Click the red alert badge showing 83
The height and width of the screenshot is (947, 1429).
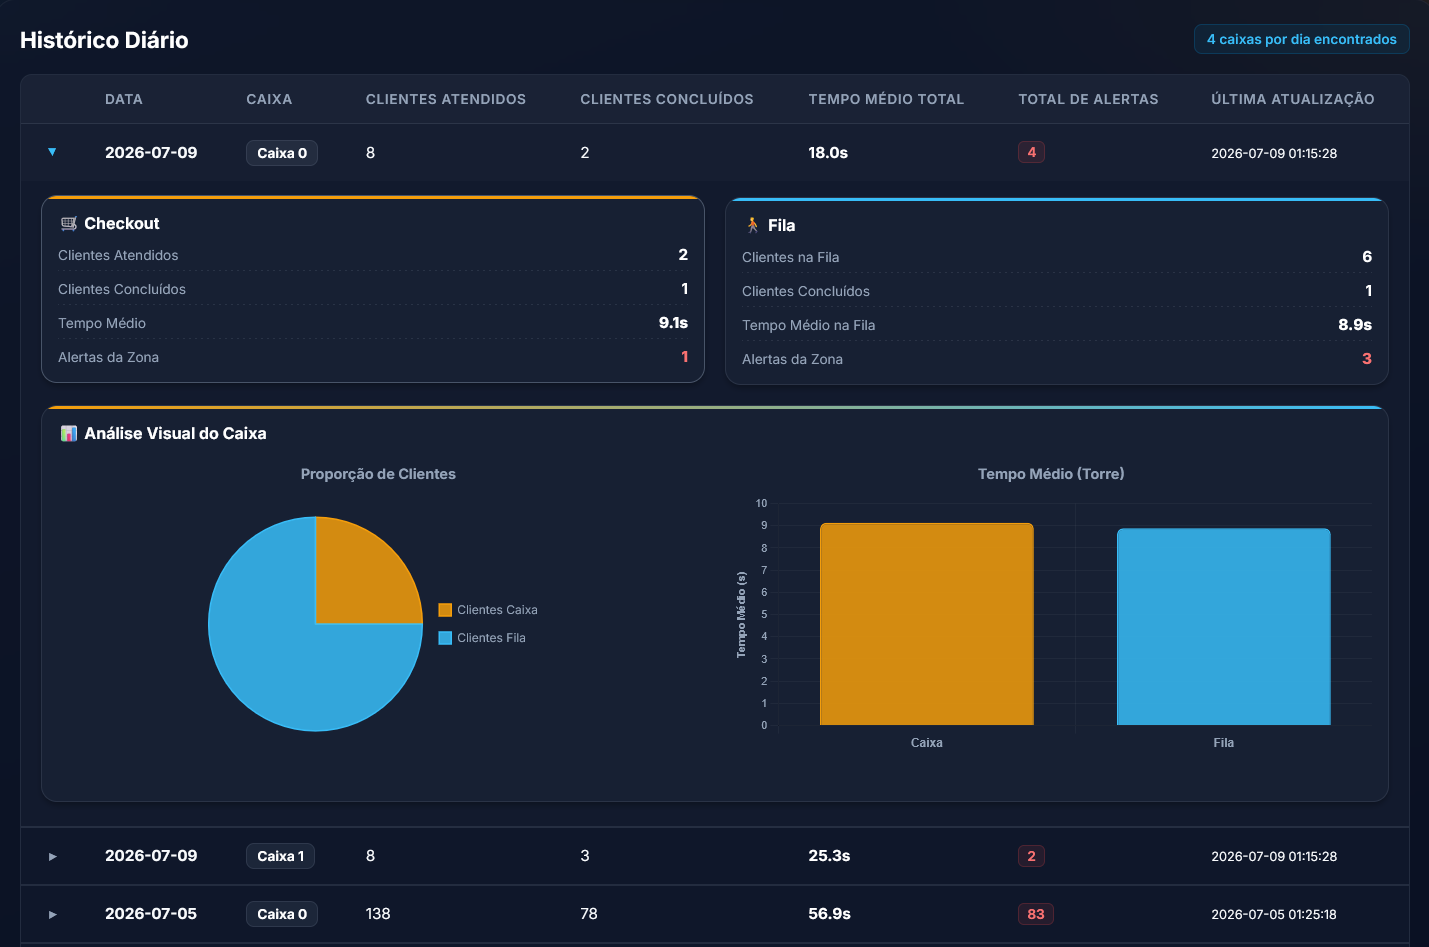tap(1035, 914)
